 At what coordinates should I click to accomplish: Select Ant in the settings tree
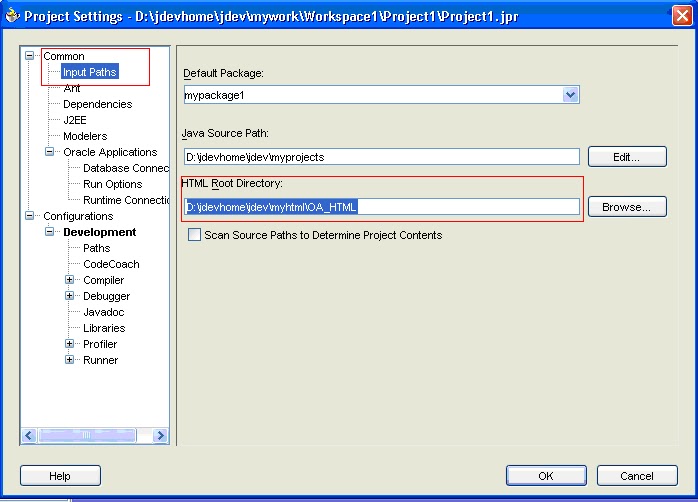(72, 88)
